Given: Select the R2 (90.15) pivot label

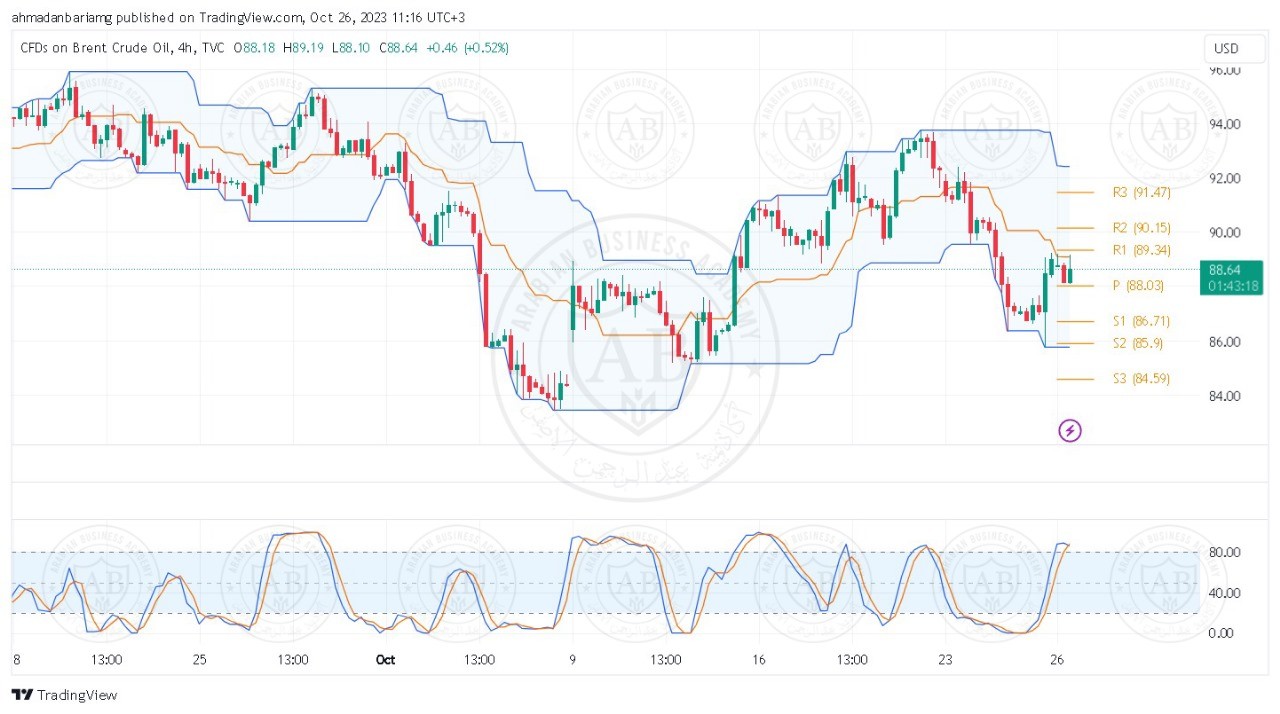Looking at the screenshot, I should click(x=1141, y=228).
